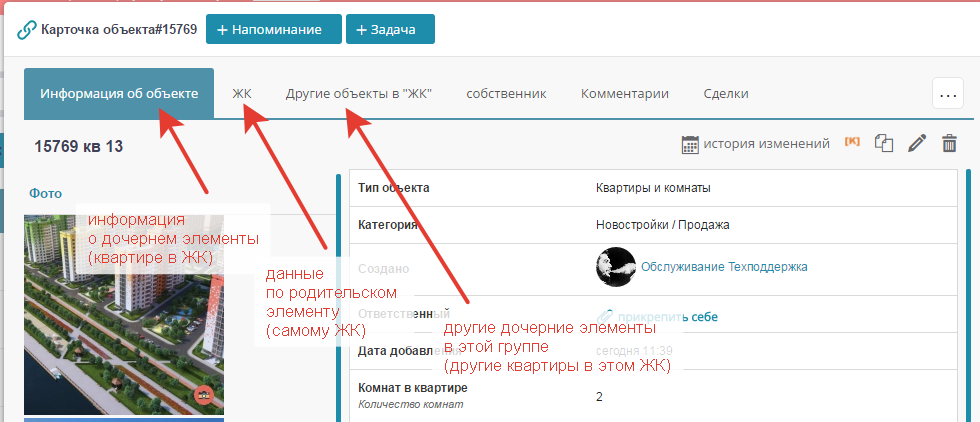Click the paperclip icon by прикрепить себе
This screenshot has width=980, height=422.
[606, 317]
